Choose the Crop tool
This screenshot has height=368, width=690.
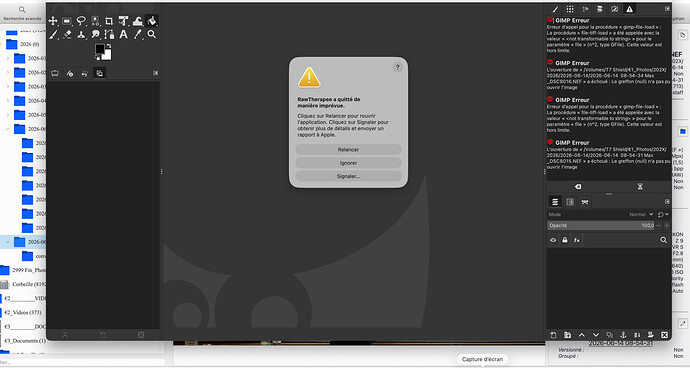tap(109, 21)
